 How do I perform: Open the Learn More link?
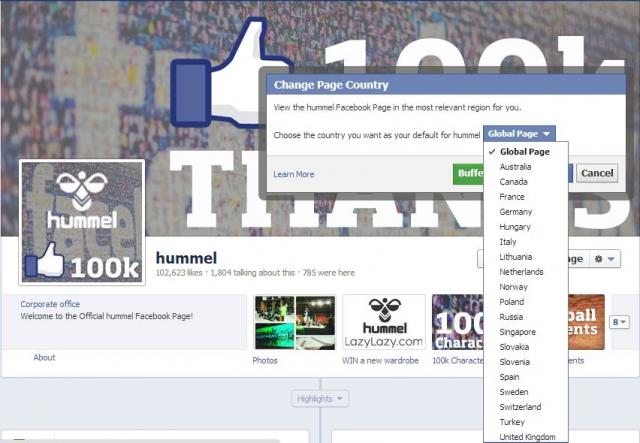294,174
